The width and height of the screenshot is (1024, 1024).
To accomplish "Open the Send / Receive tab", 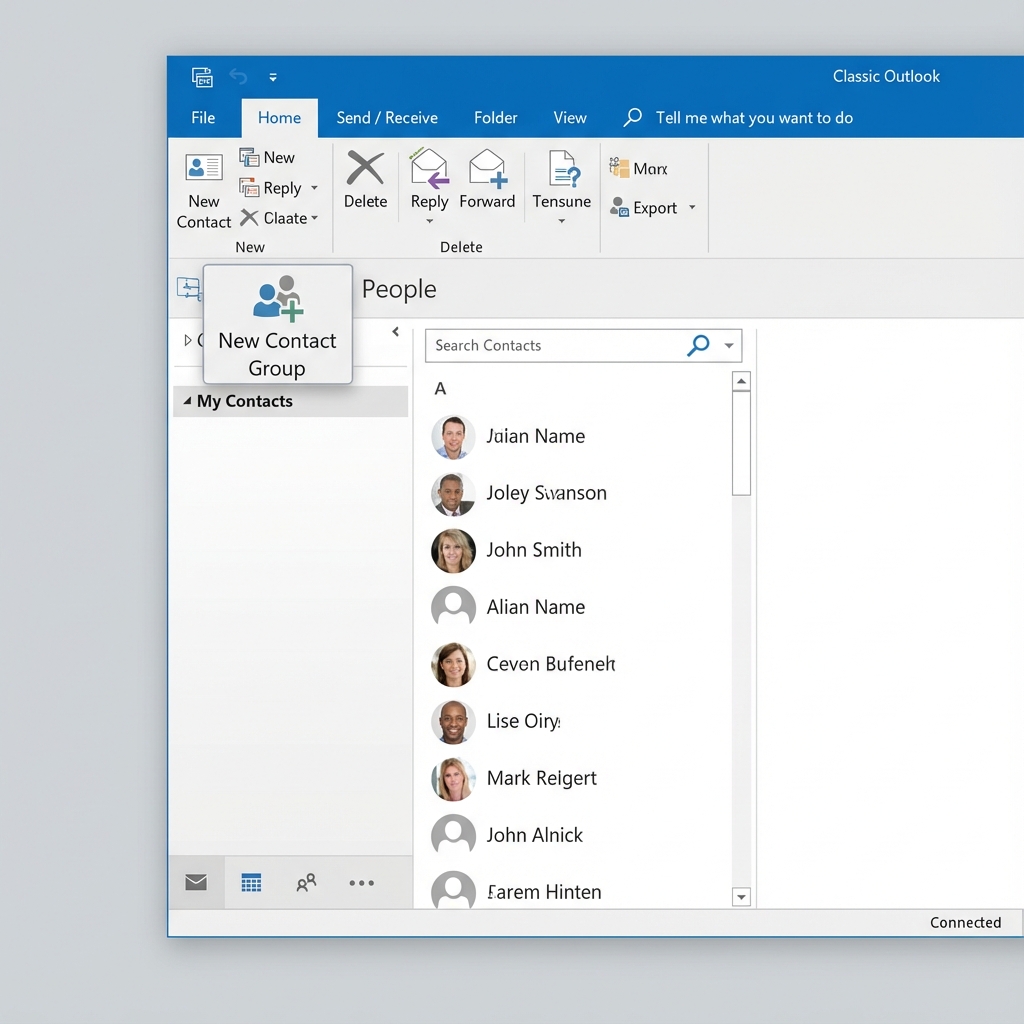I will tap(387, 118).
